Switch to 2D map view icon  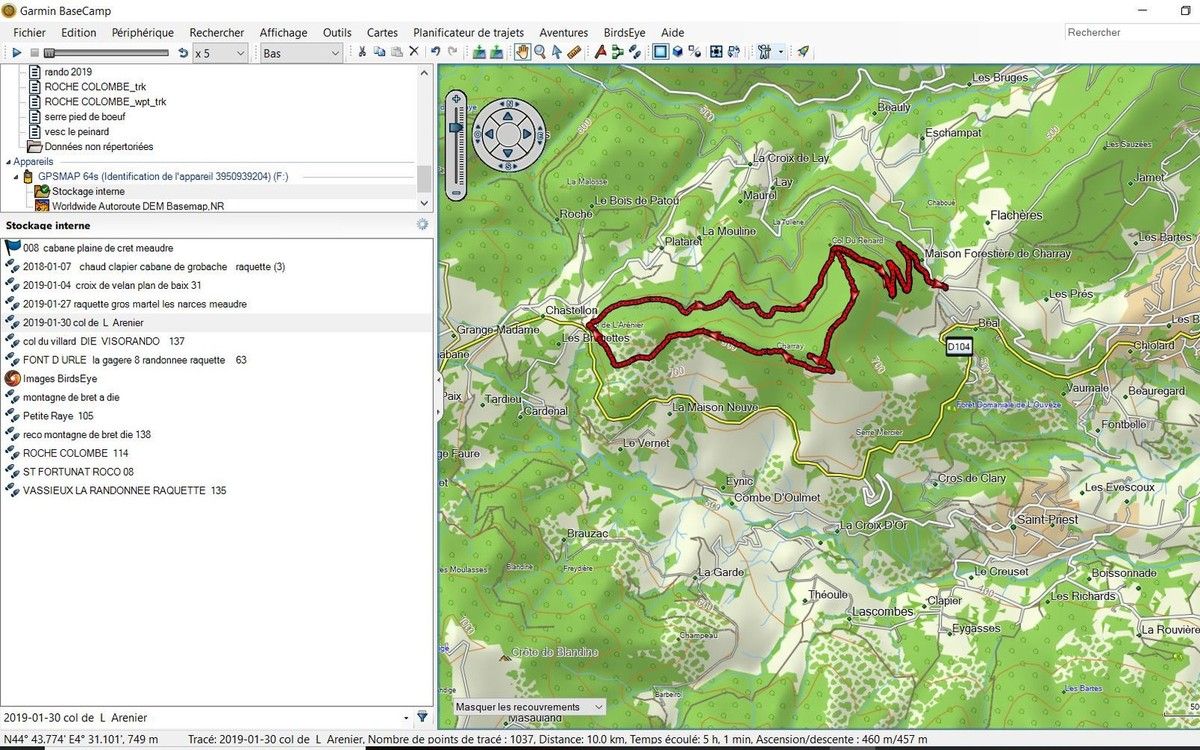[660, 52]
